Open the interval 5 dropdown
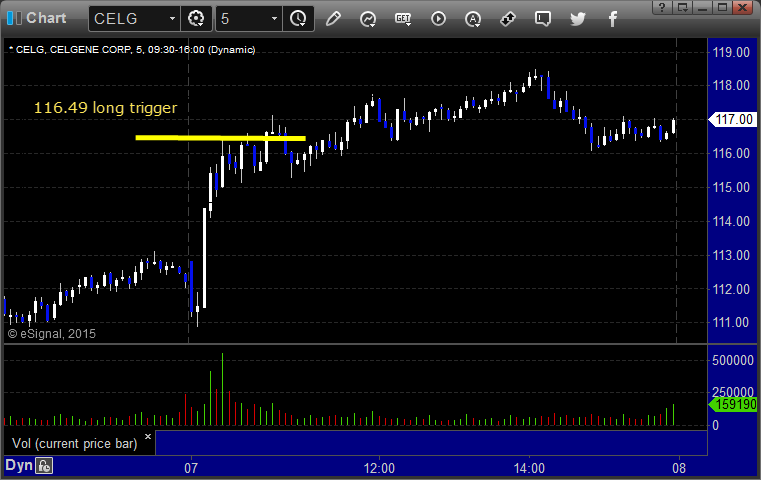This screenshot has width=761, height=480. (274, 19)
